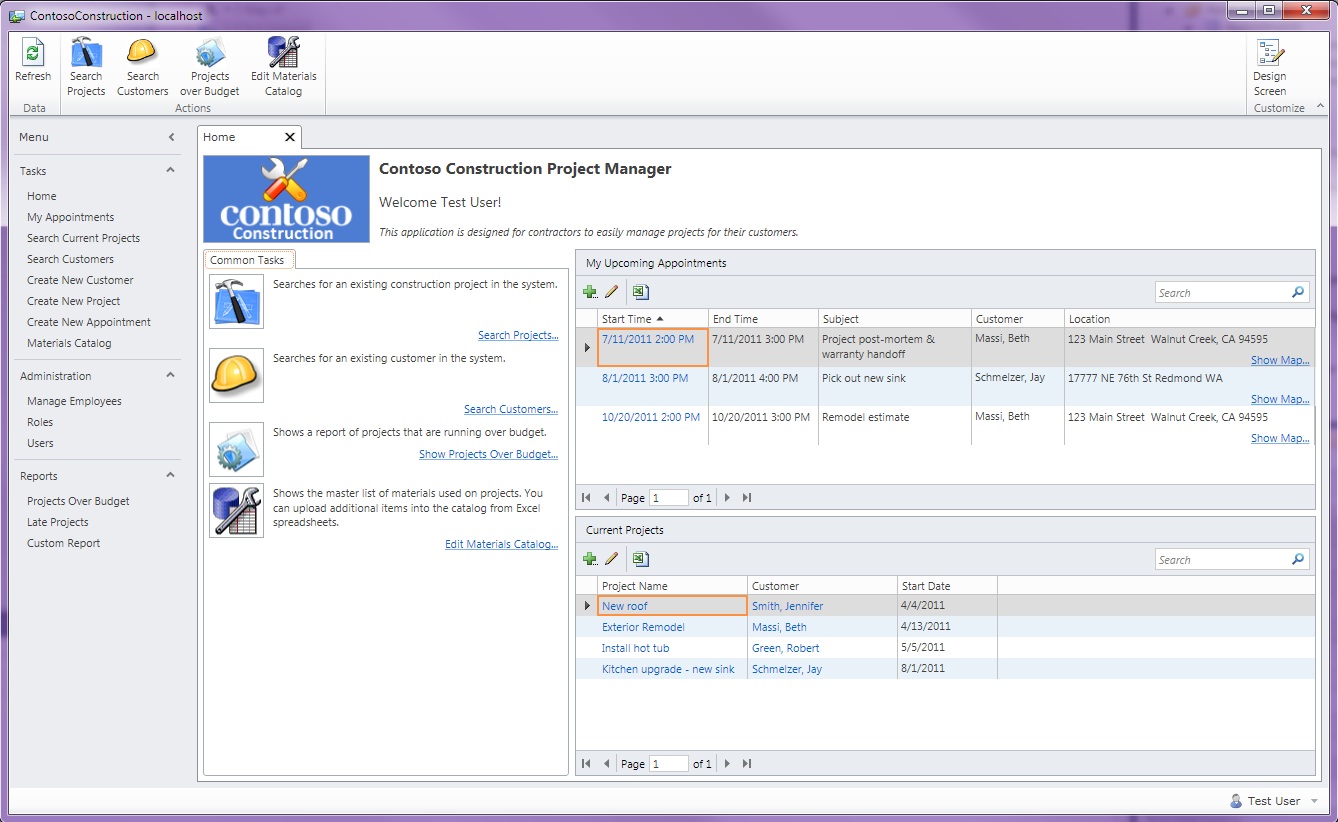The width and height of the screenshot is (1338, 822).
Task: Click the Search Projects... link
Action: pos(518,335)
